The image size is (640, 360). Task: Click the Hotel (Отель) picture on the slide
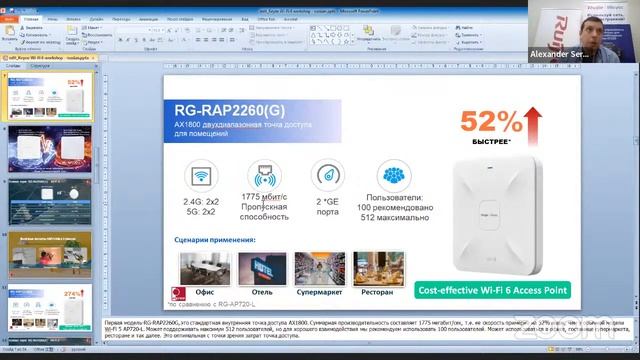pos(262,269)
